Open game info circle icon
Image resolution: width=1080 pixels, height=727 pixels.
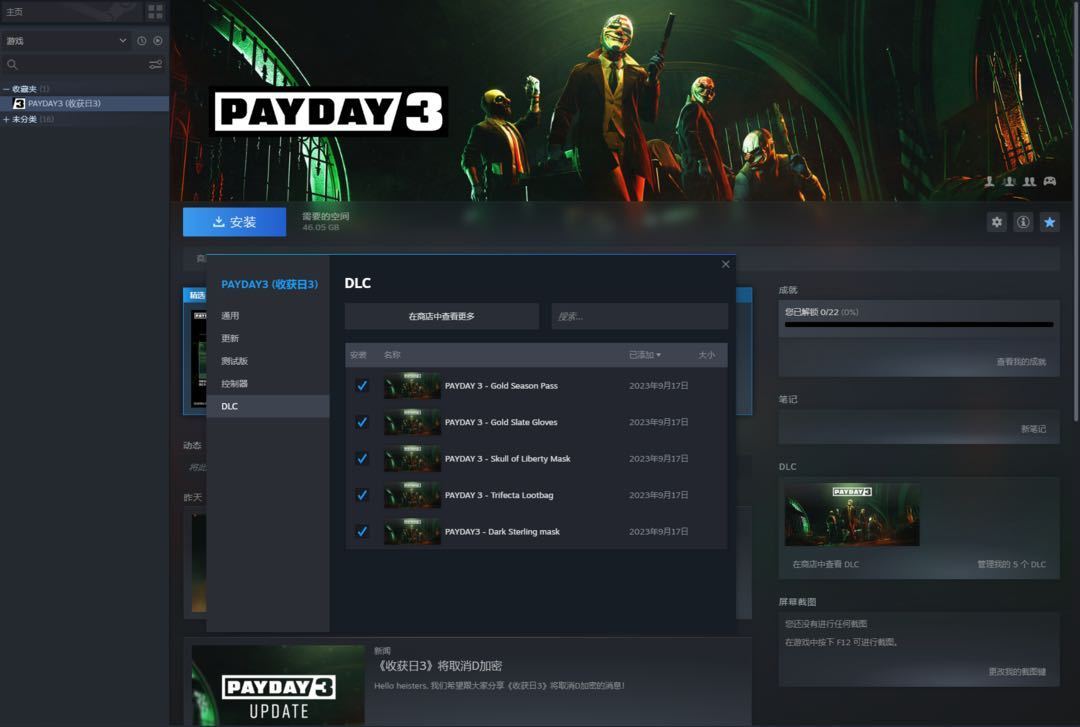pyautogui.click(x=1023, y=222)
